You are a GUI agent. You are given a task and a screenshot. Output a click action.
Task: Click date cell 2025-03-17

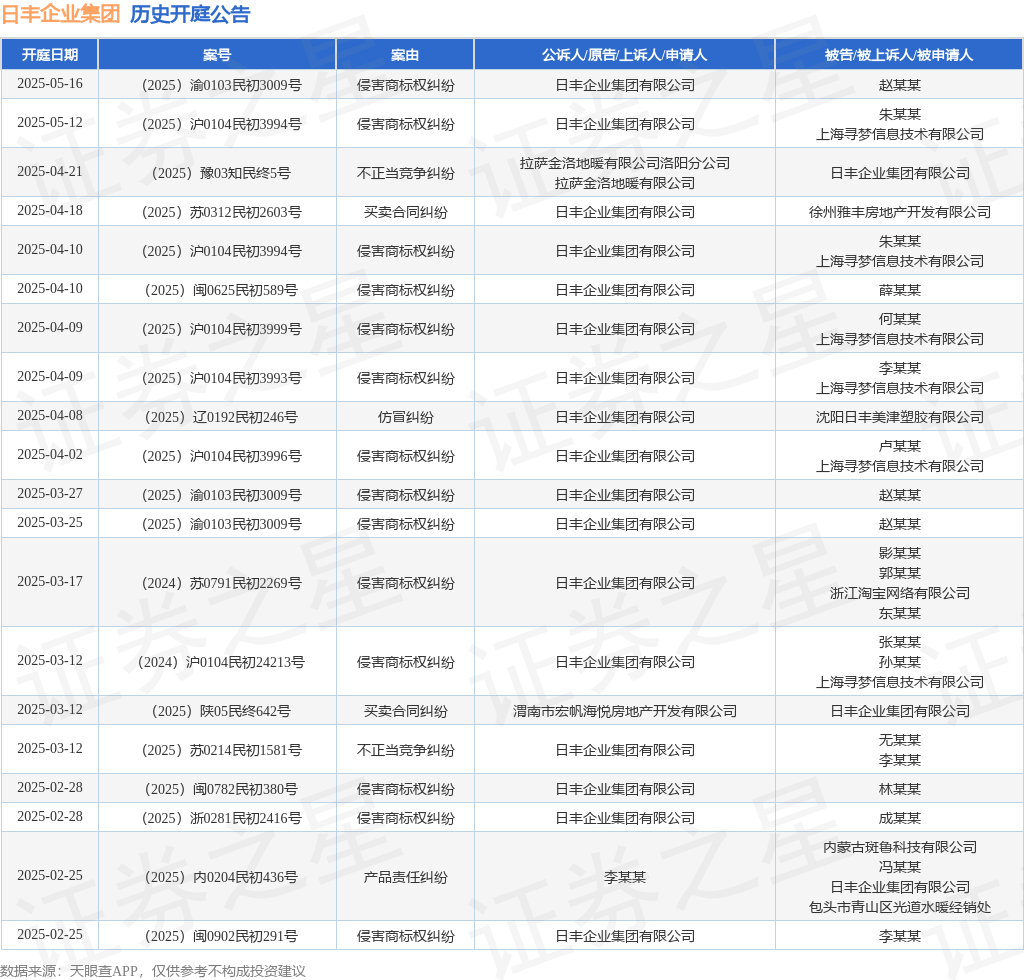(50, 582)
